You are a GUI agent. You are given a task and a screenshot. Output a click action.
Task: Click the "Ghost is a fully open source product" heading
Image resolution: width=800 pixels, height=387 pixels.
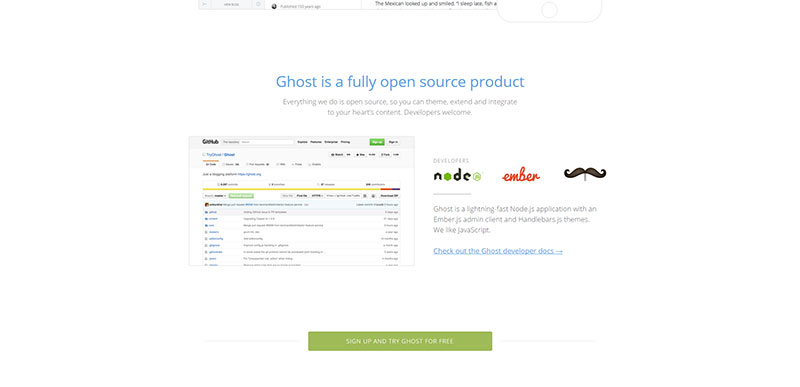400,82
